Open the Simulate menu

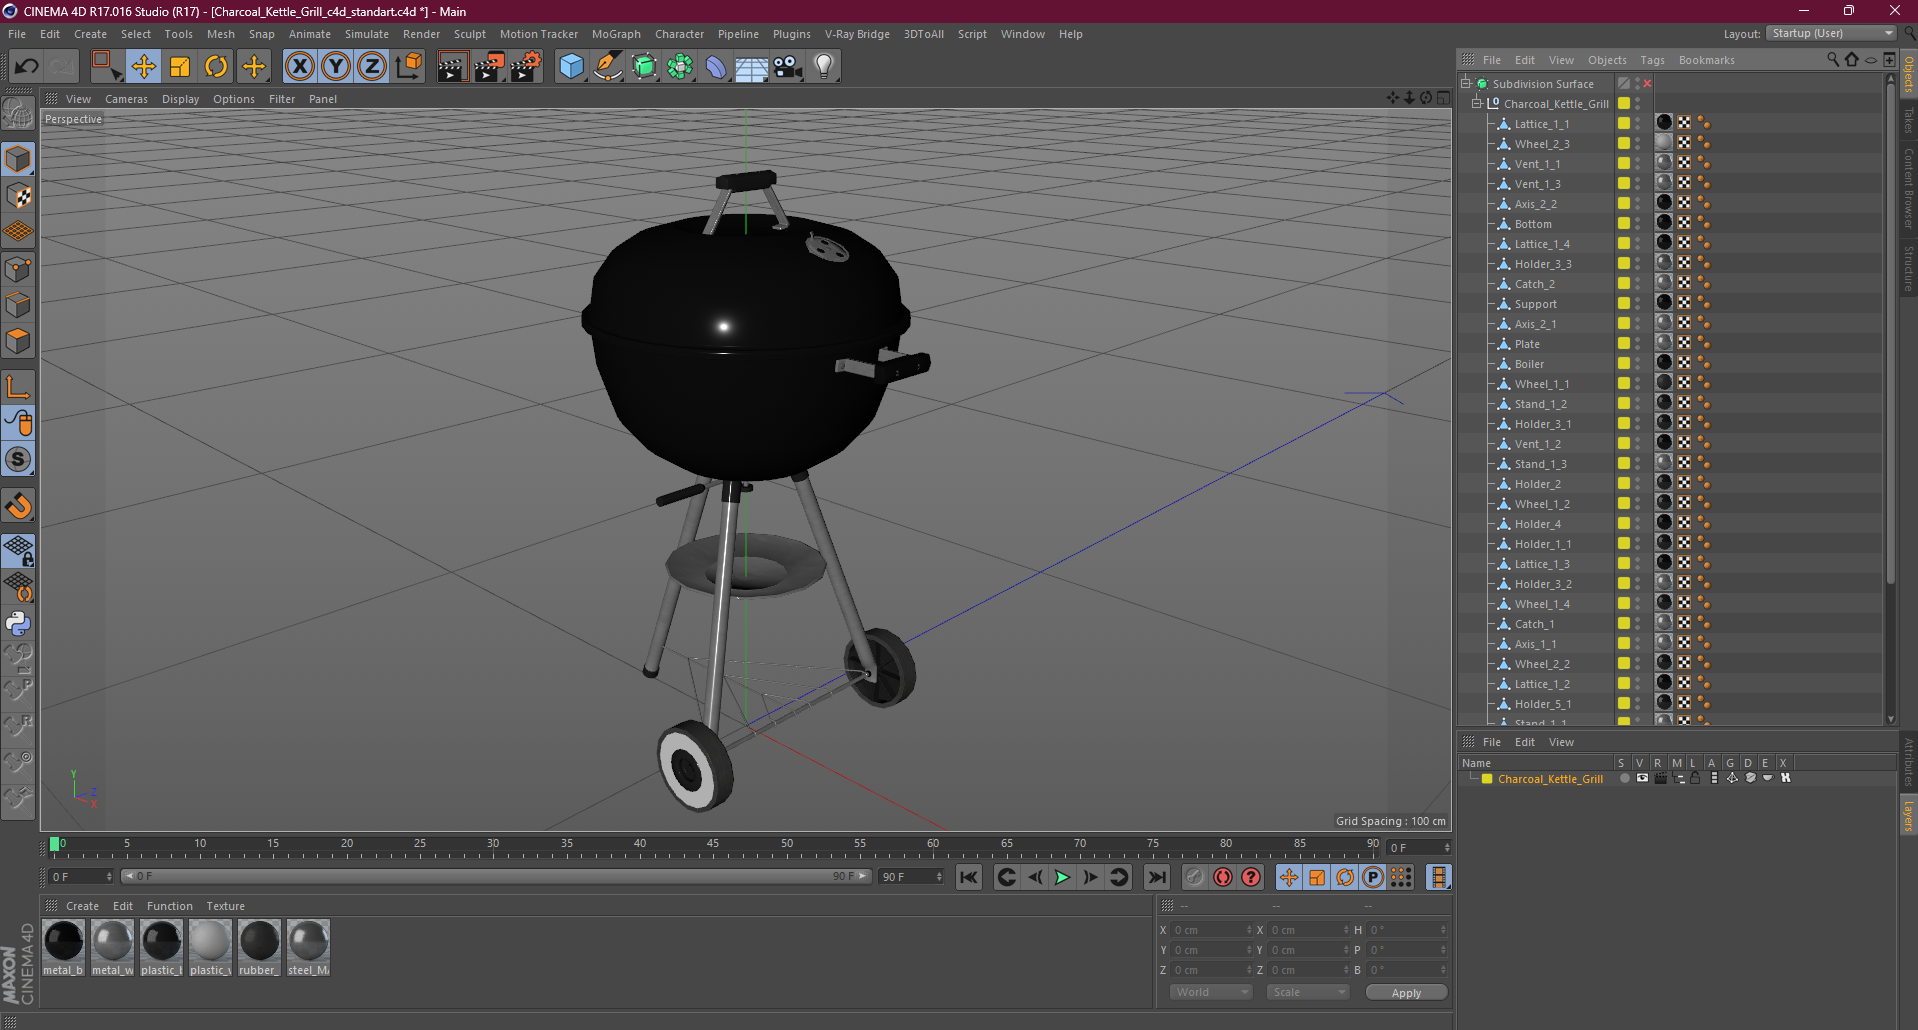367,34
